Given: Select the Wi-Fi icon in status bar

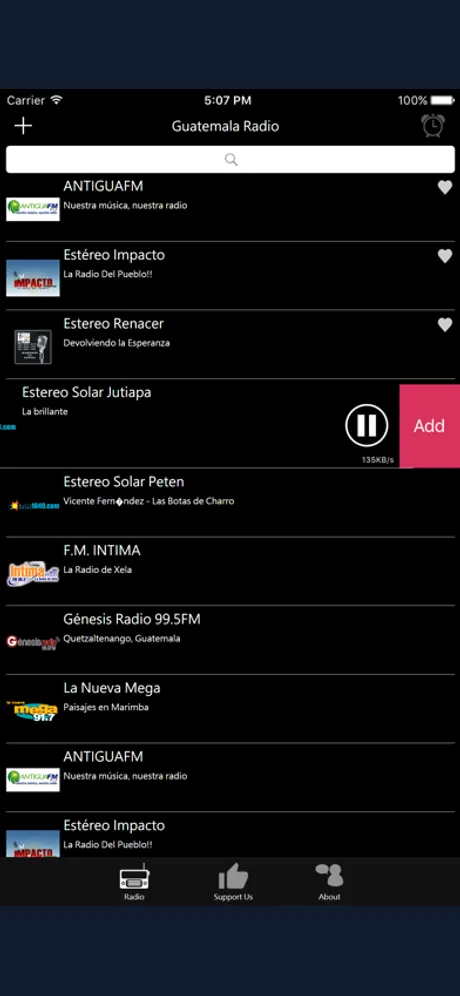Looking at the screenshot, I should pyautogui.click(x=57, y=100).
